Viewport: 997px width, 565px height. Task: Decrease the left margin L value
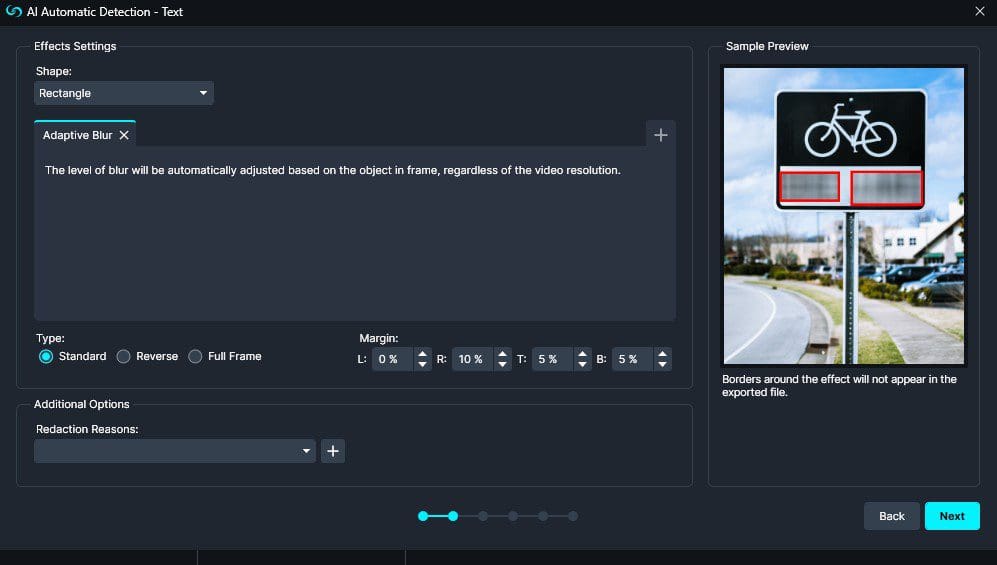pos(422,365)
